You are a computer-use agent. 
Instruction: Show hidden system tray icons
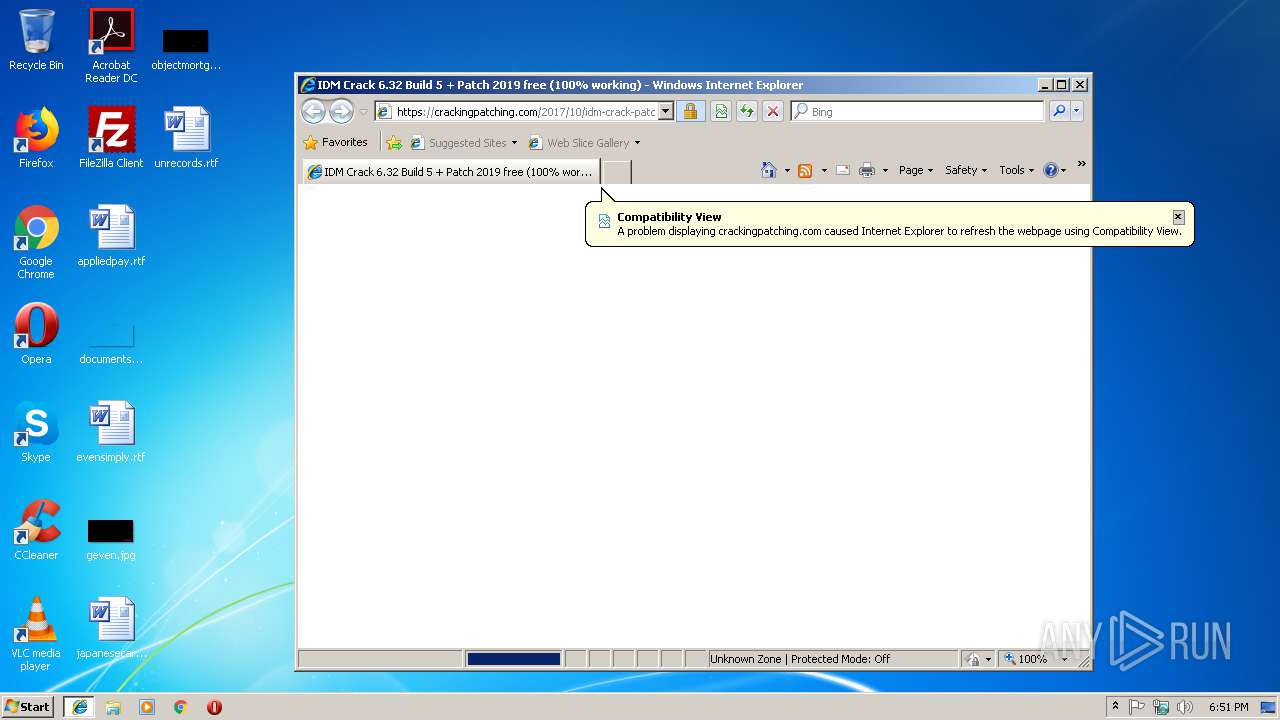1116,707
